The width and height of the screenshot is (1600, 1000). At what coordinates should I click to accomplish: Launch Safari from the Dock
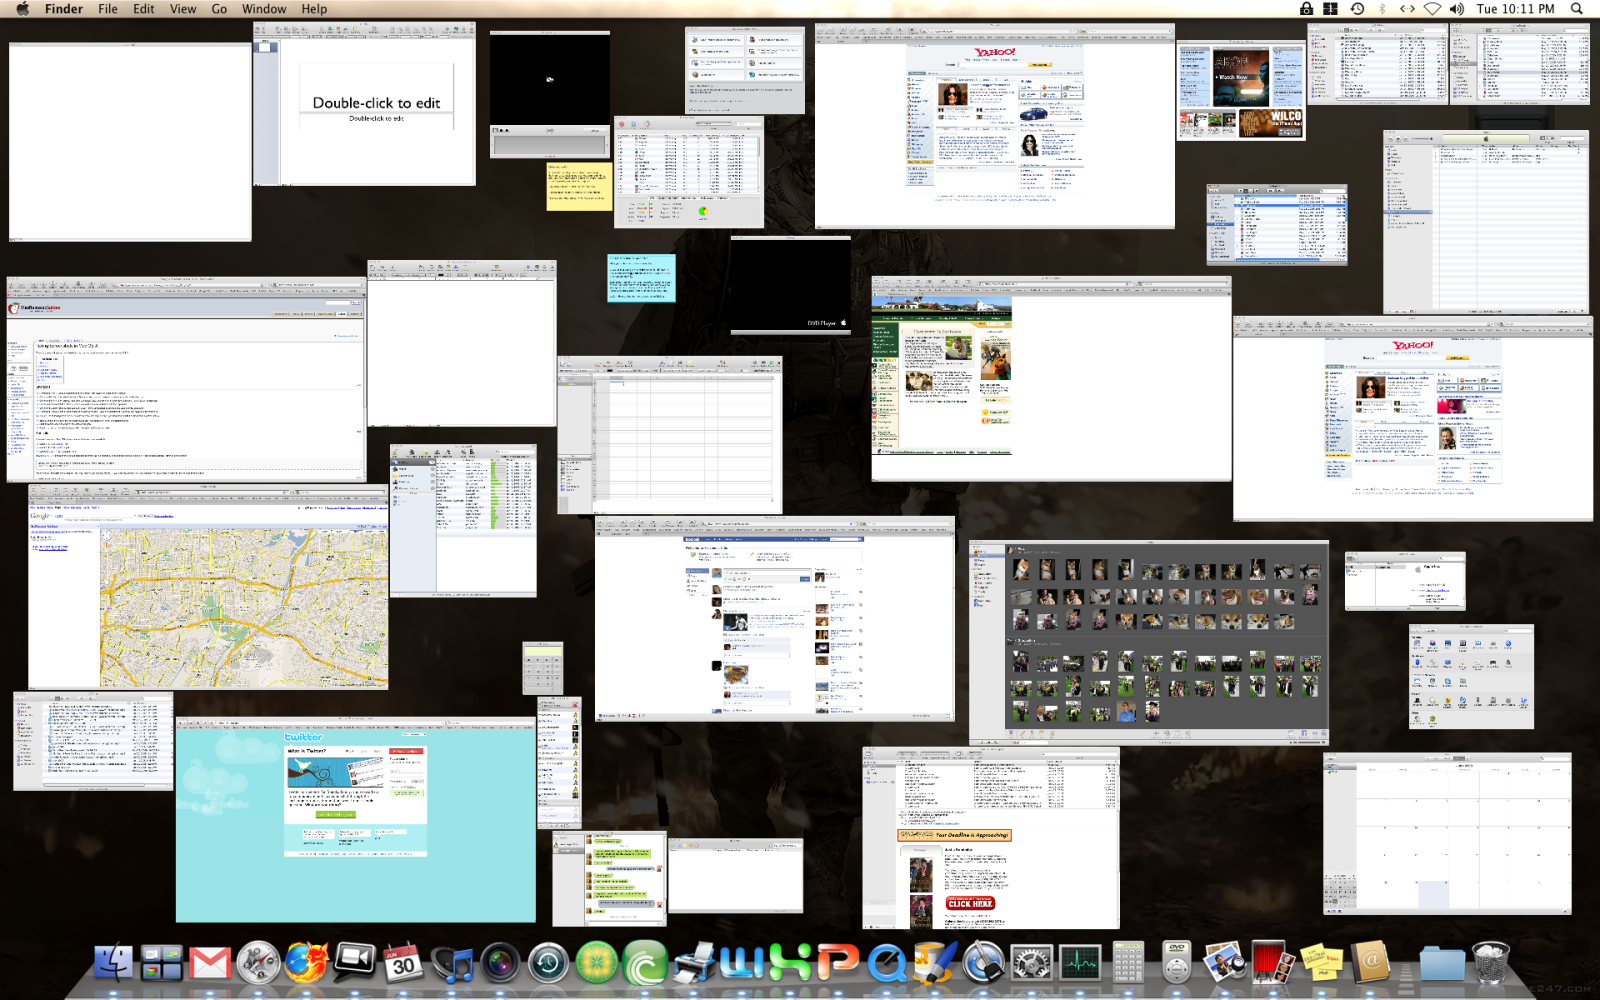(258, 963)
